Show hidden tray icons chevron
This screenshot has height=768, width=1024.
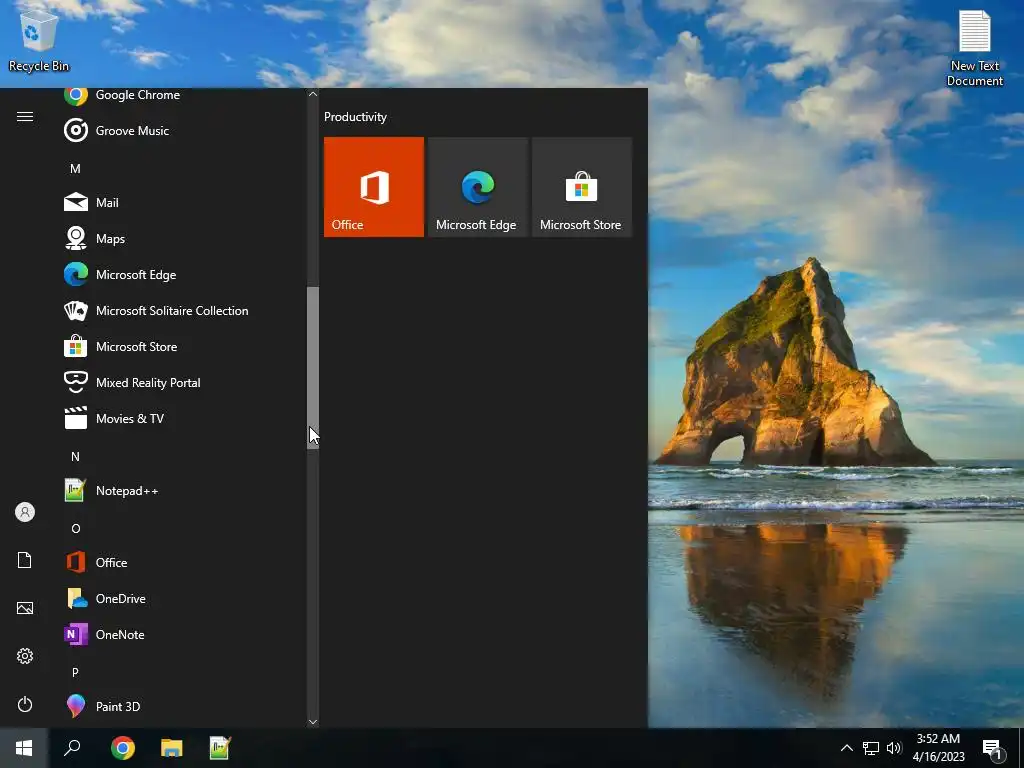click(x=846, y=748)
